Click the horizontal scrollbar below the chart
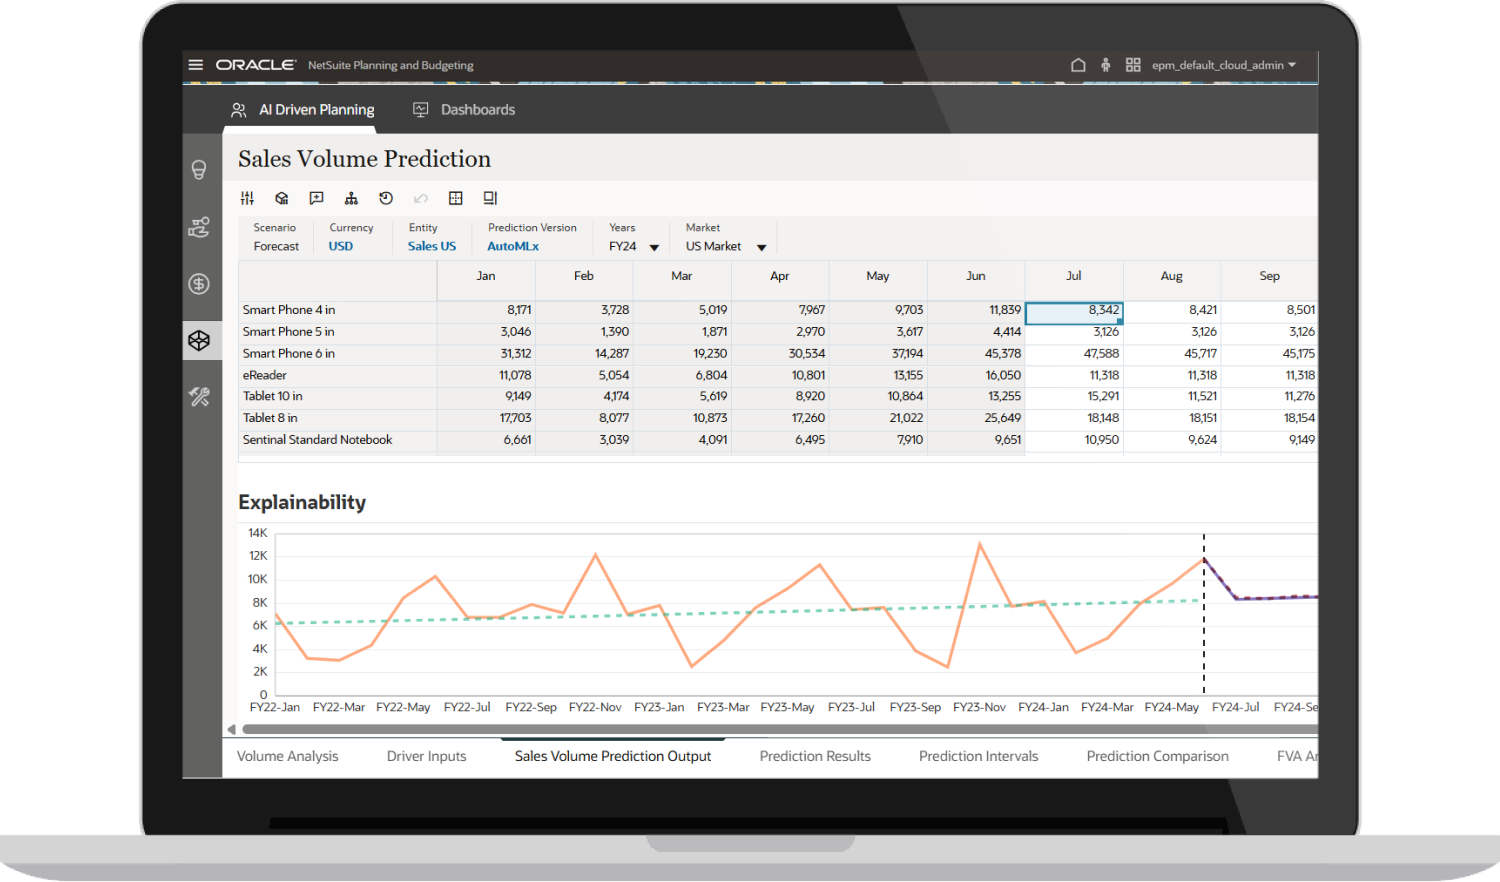Viewport: 1500px width, 882px height. (780, 729)
